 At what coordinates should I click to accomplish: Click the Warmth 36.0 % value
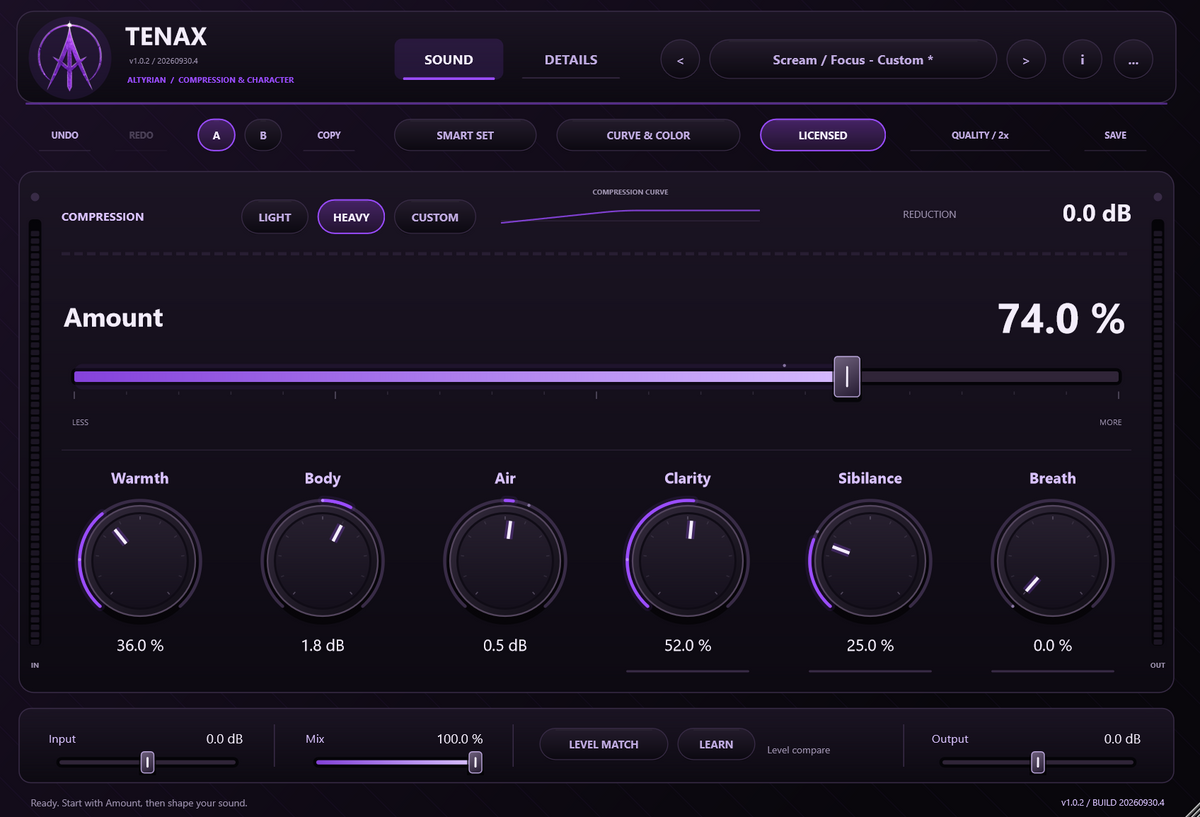pos(140,646)
